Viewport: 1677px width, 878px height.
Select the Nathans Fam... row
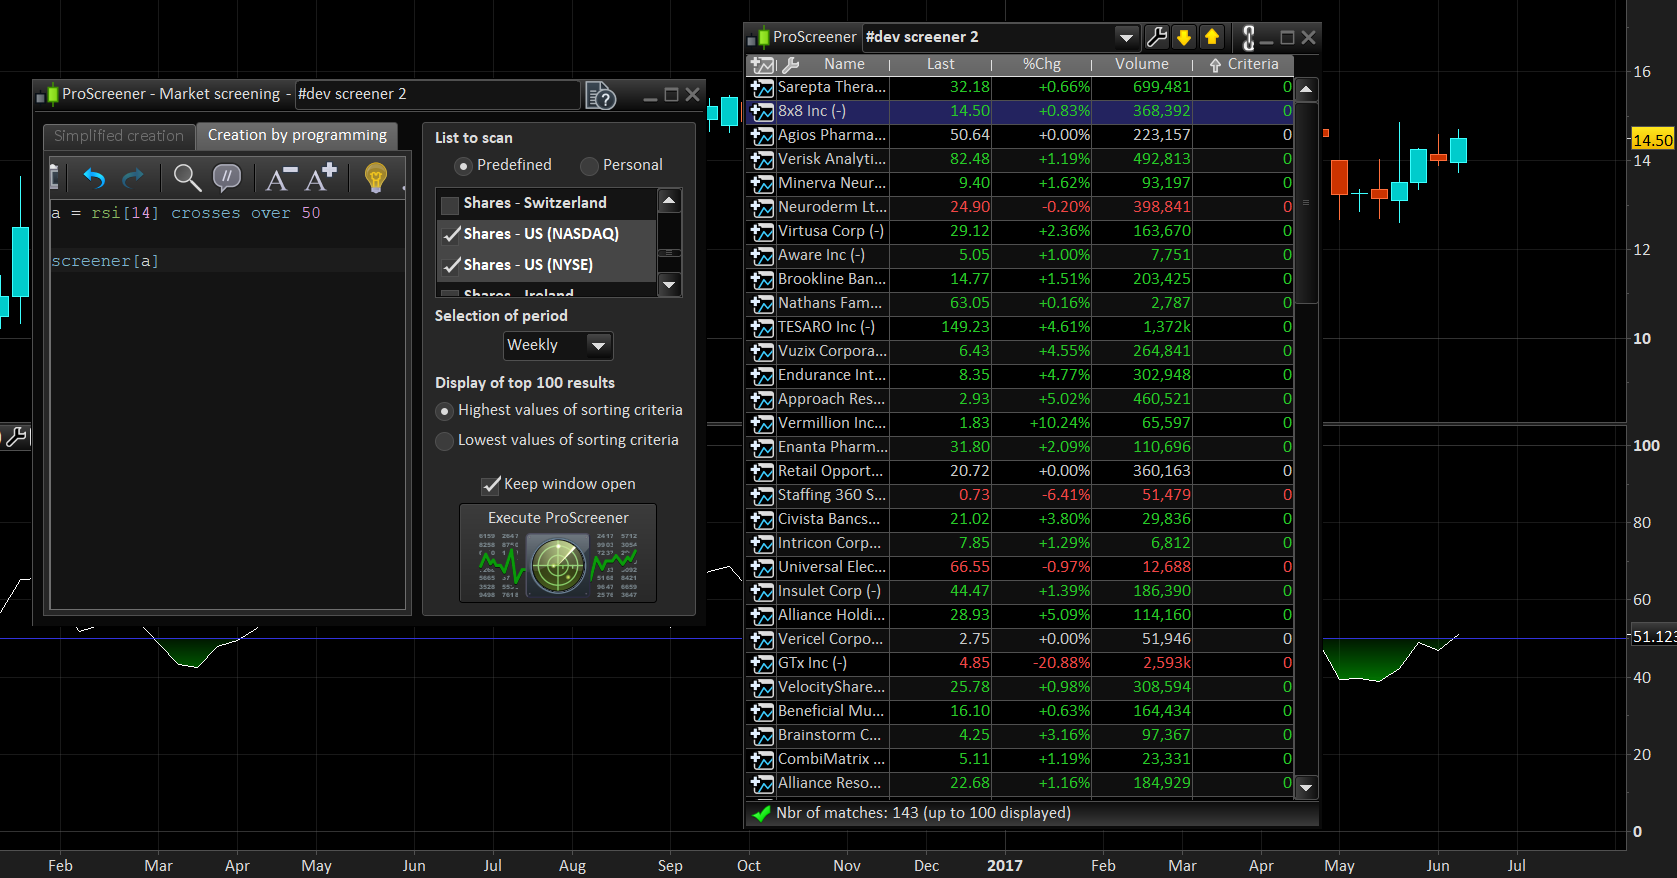click(x=1020, y=303)
